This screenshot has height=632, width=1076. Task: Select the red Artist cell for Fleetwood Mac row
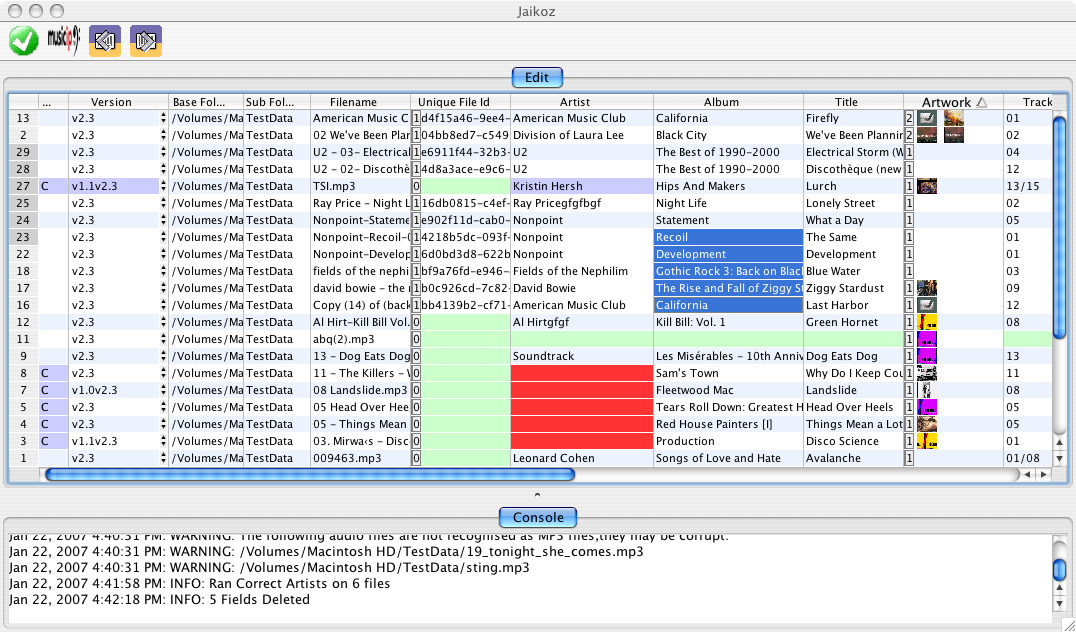(x=581, y=390)
